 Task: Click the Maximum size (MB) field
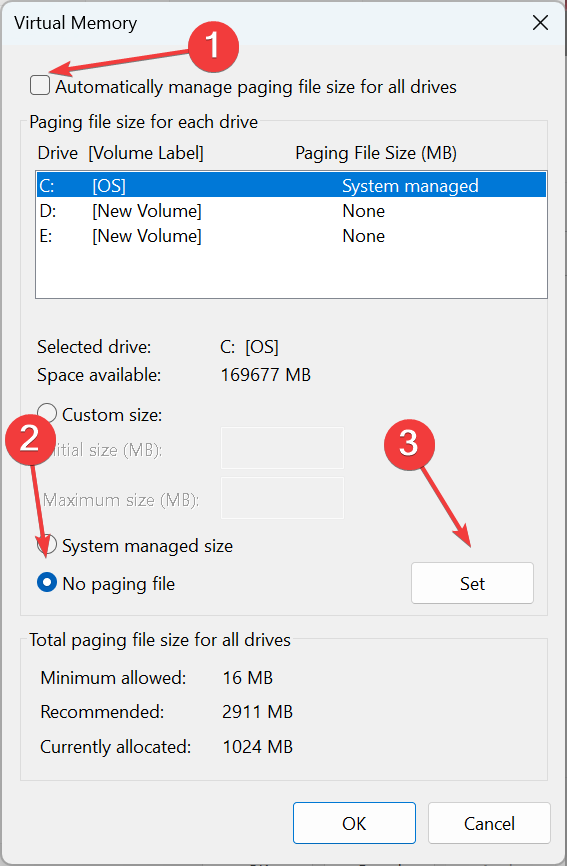coord(282,498)
